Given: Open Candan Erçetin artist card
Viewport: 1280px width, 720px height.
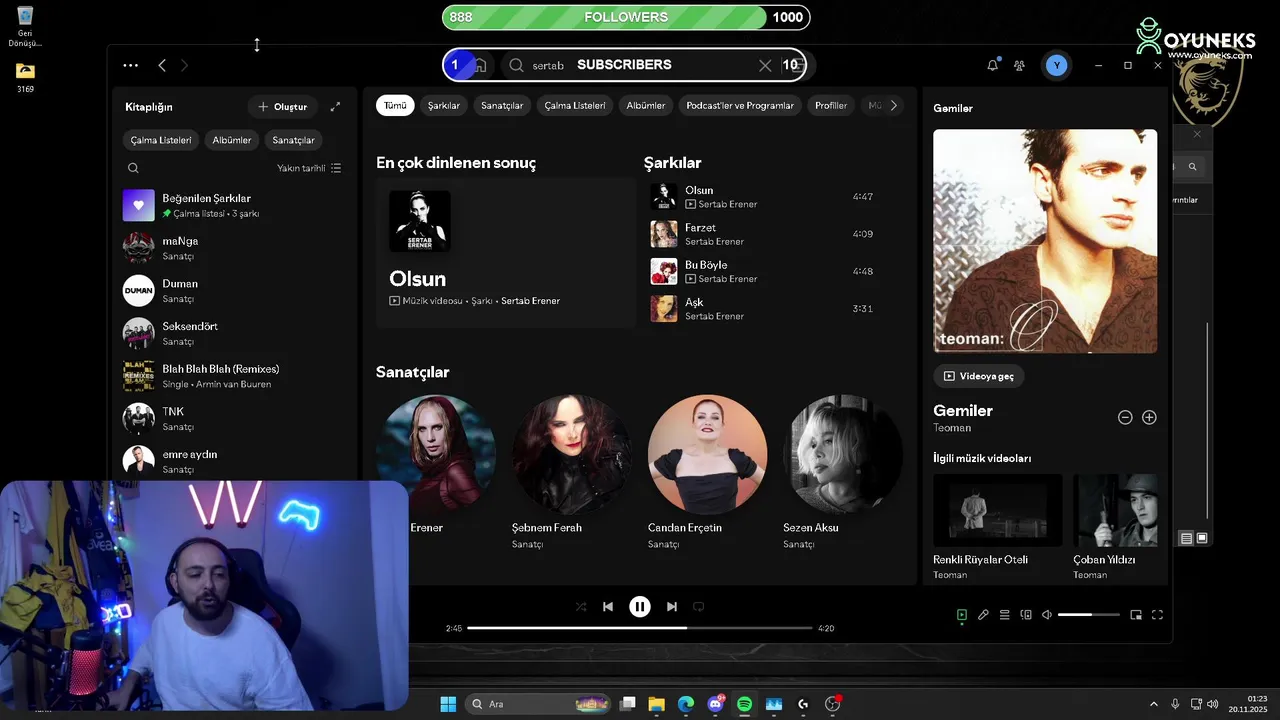Looking at the screenshot, I should (707, 470).
